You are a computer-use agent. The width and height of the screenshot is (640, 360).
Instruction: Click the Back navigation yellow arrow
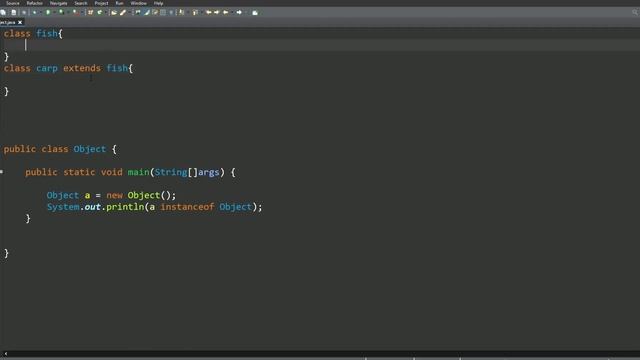point(225,12)
